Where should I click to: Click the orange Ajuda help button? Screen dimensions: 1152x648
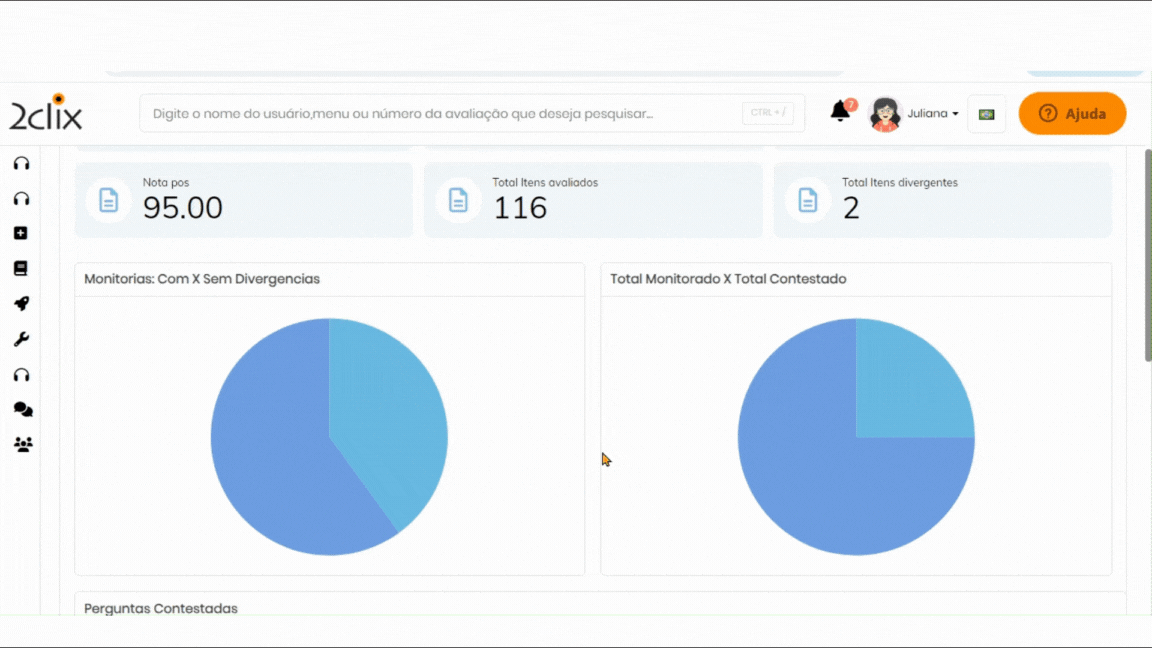pyautogui.click(x=1072, y=113)
